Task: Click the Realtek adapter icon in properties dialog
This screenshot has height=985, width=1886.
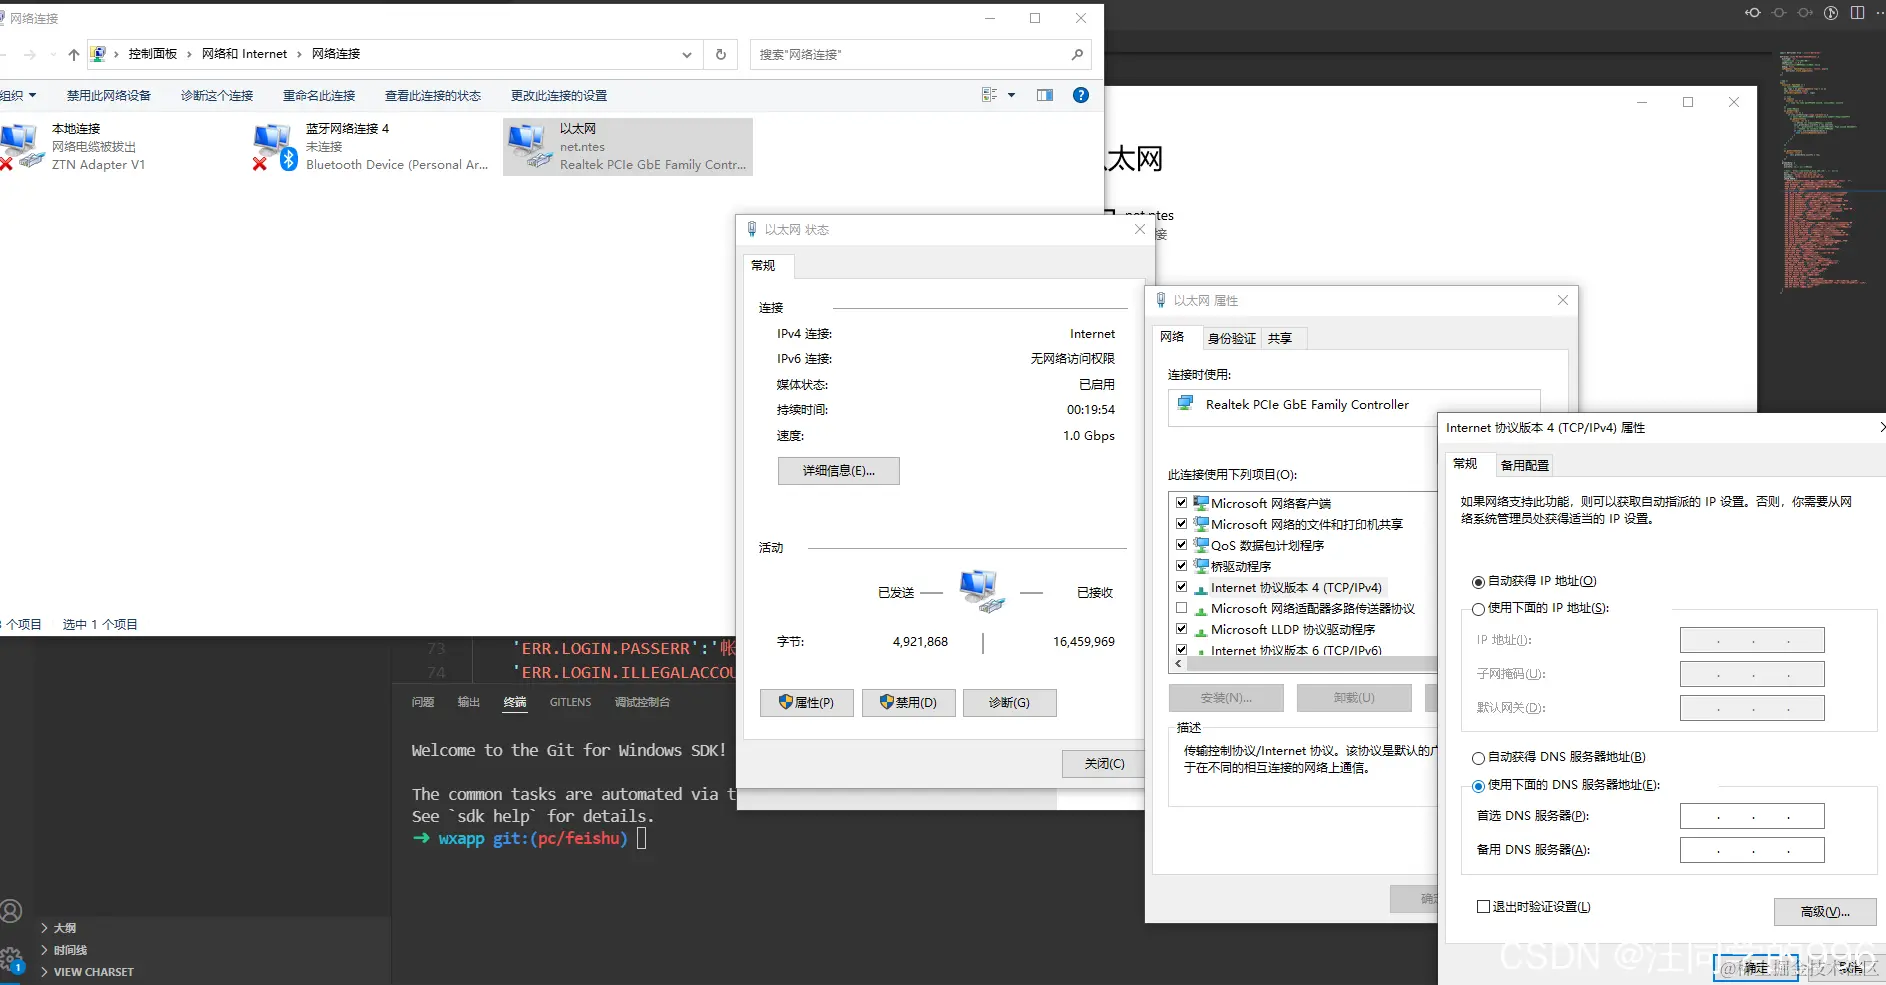Action: tap(1186, 404)
